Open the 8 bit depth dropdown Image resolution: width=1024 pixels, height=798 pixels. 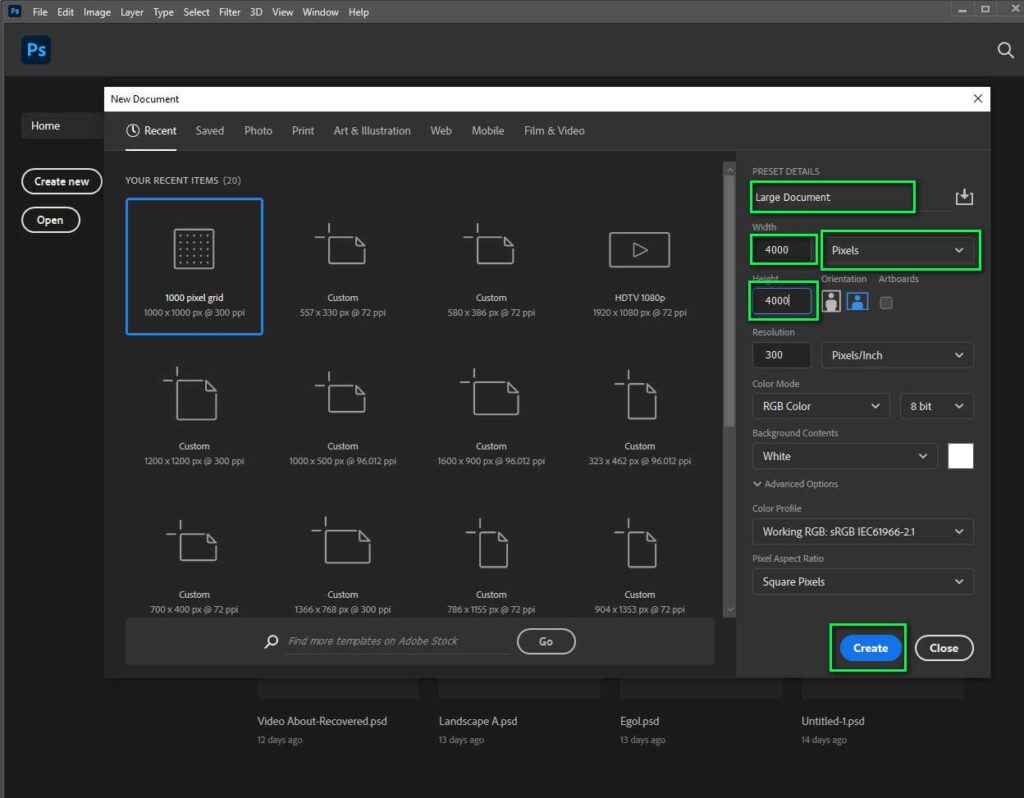click(936, 406)
